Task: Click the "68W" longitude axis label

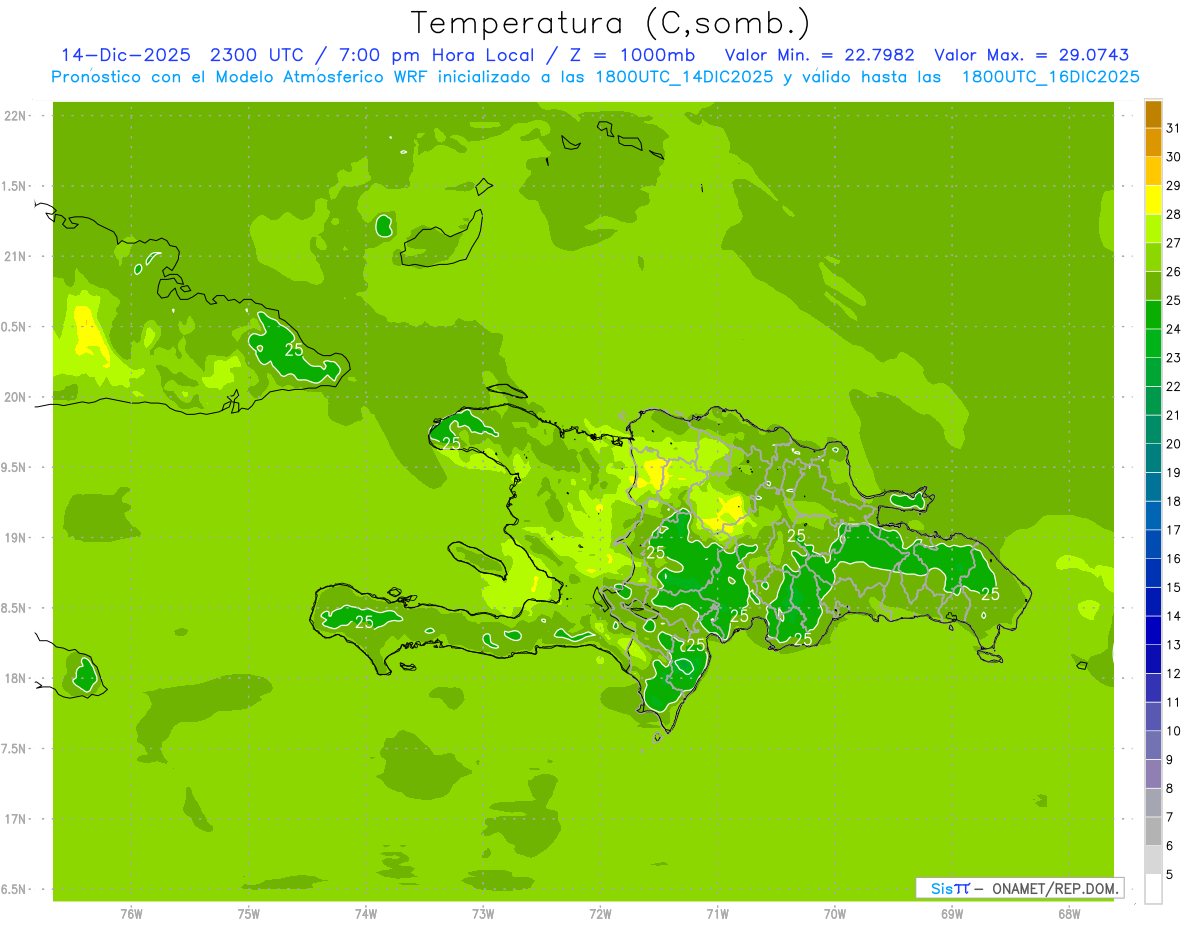Action: click(1069, 914)
